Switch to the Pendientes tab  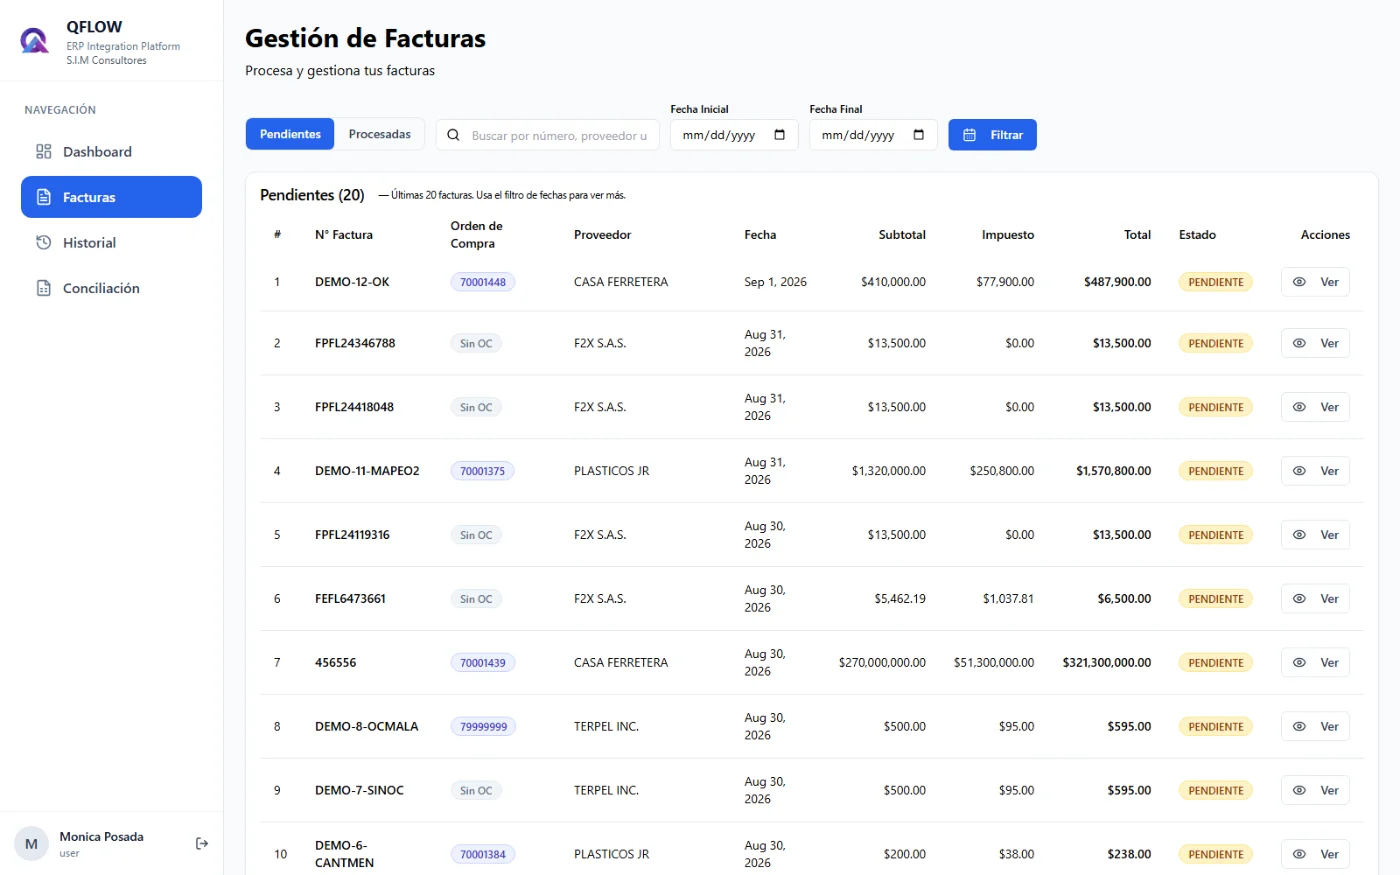(x=290, y=134)
